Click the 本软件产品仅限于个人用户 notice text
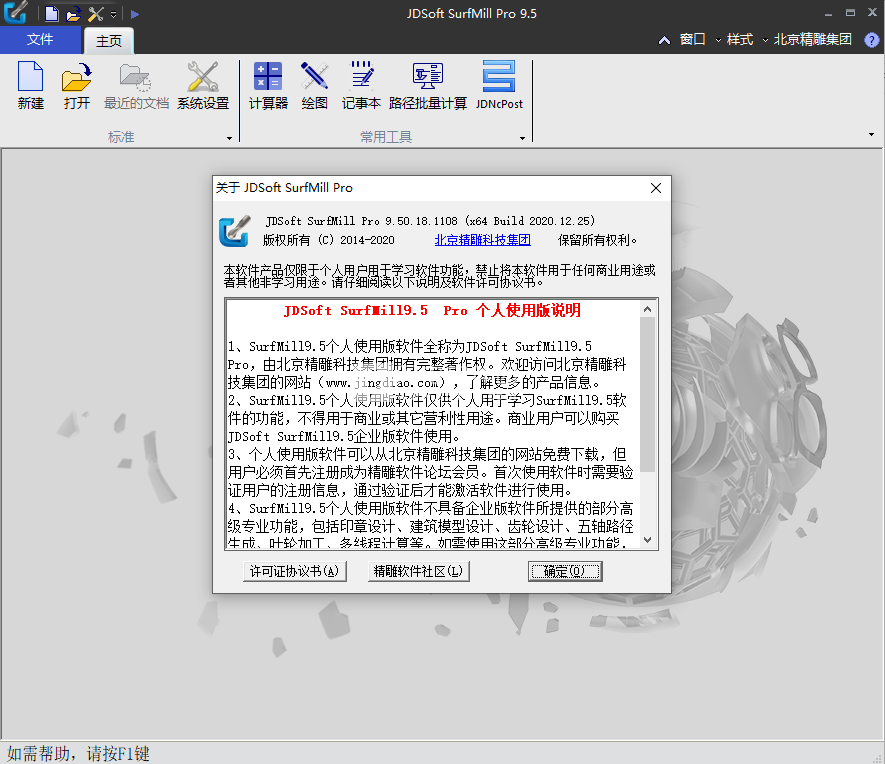This screenshot has width=885, height=764. pos(440,276)
